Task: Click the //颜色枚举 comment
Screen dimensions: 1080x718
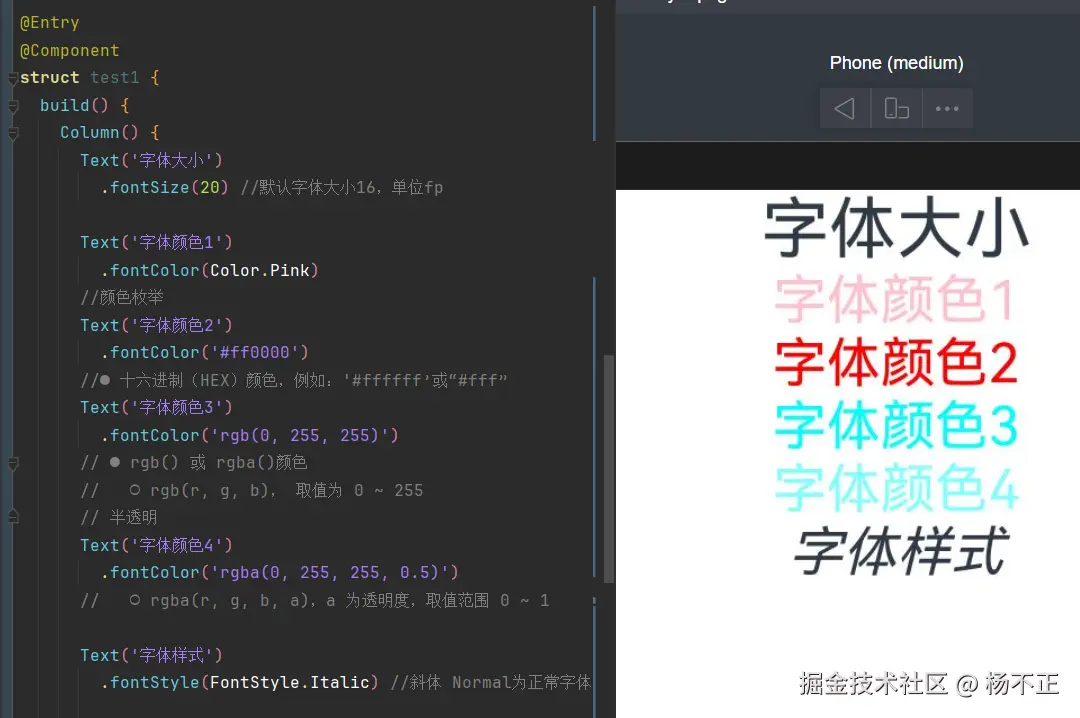Action: [122, 298]
